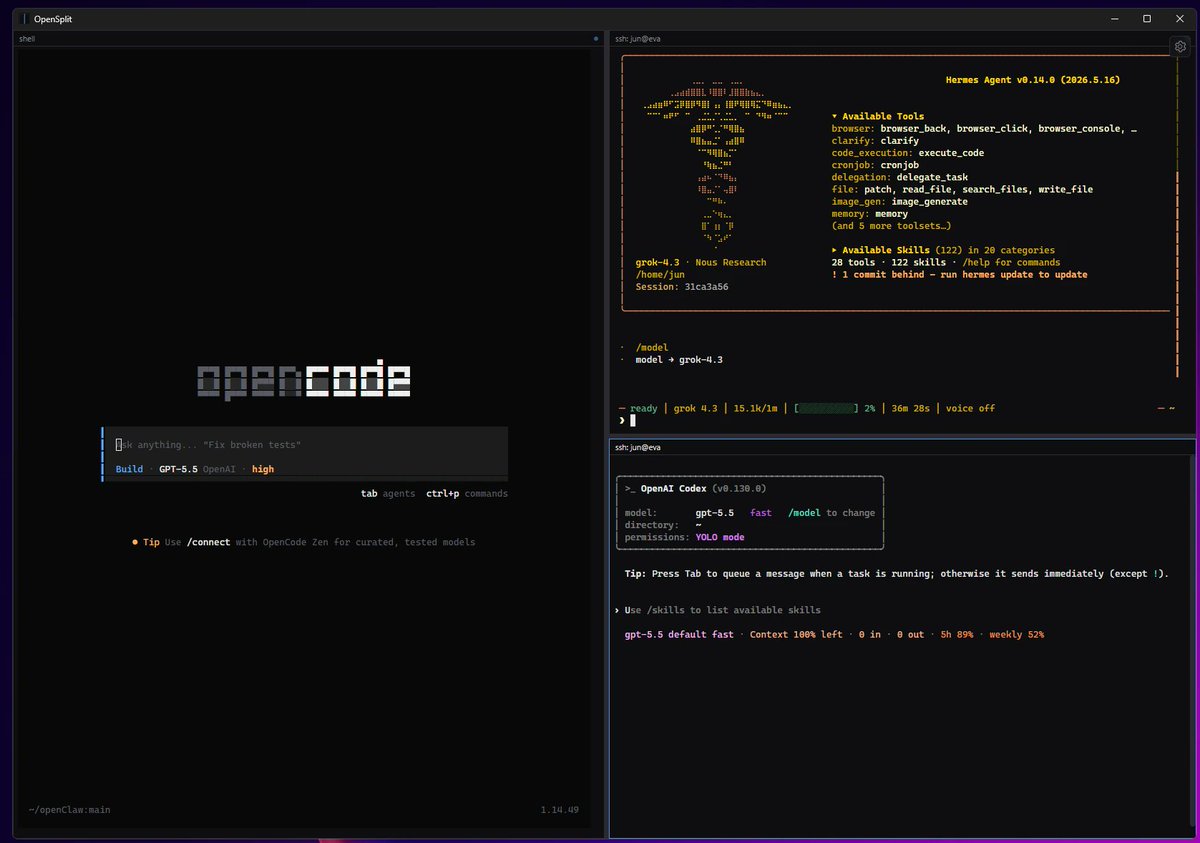Image resolution: width=1200 pixels, height=843 pixels.
Task: Click the blue dot indicator on shell pane header
Action: click(596, 38)
